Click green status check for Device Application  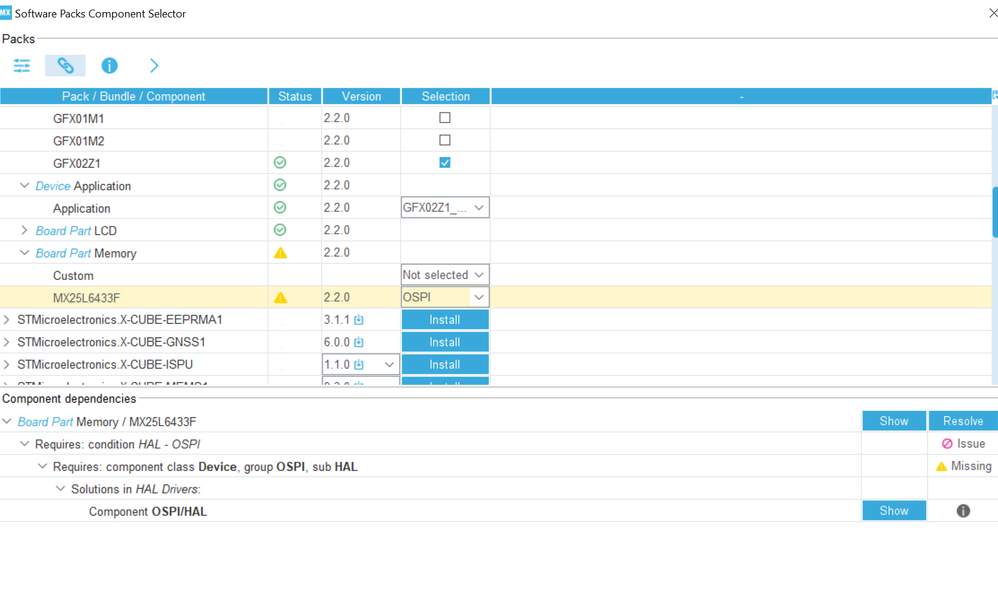280,185
